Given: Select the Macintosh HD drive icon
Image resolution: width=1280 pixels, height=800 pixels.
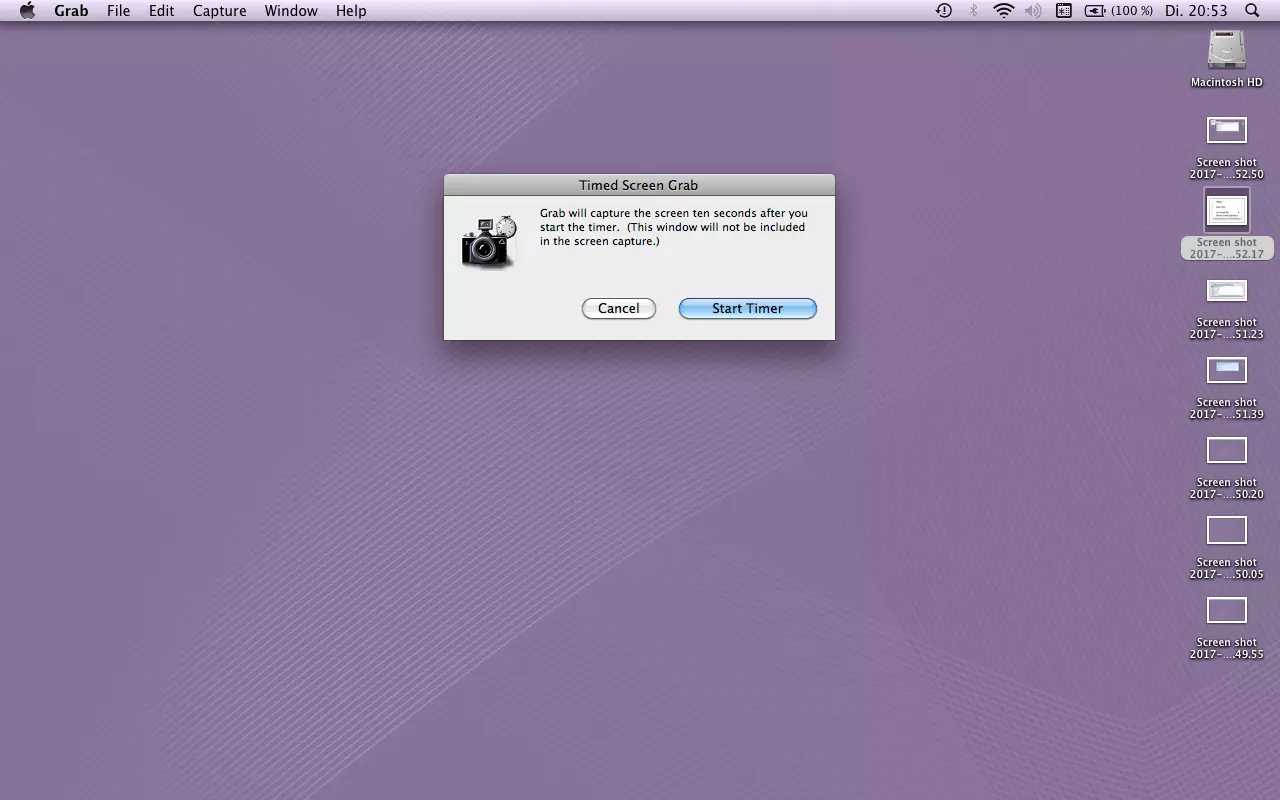Looking at the screenshot, I should [x=1227, y=50].
